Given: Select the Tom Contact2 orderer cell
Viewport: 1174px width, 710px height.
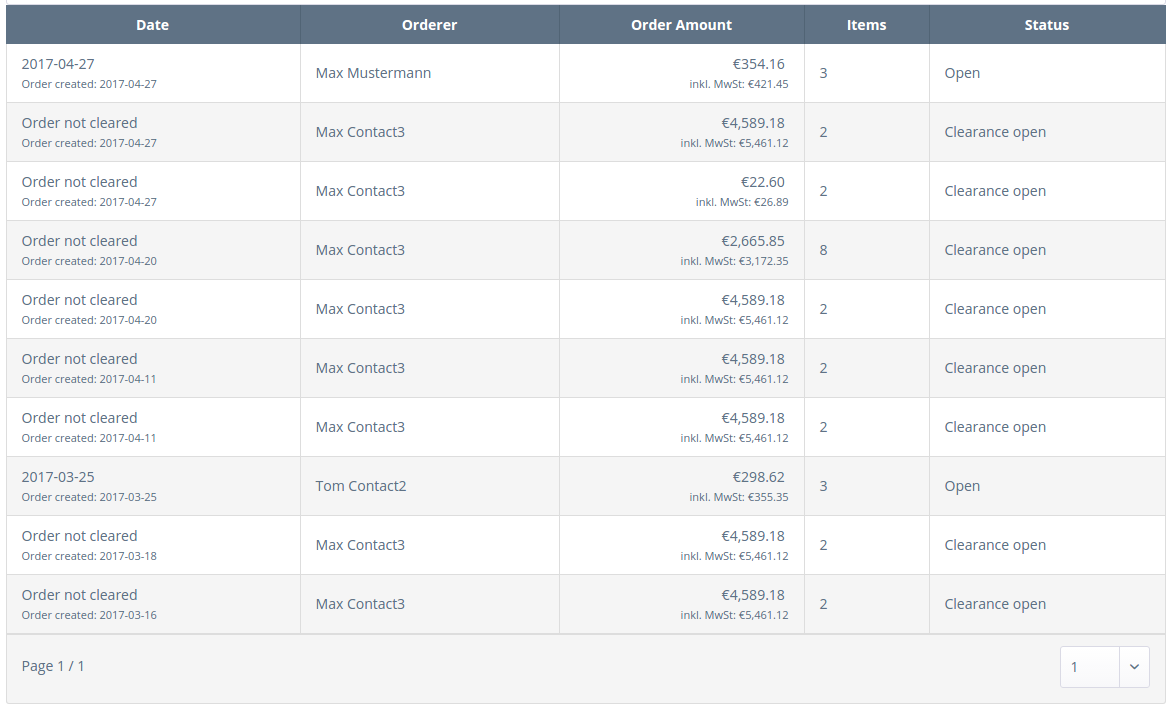Looking at the screenshot, I should (x=361, y=486).
